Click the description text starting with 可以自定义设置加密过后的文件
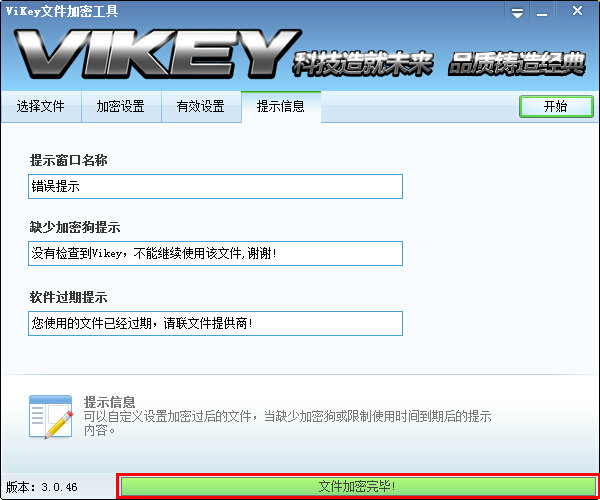The width and height of the screenshot is (600, 500). [x=288, y=423]
